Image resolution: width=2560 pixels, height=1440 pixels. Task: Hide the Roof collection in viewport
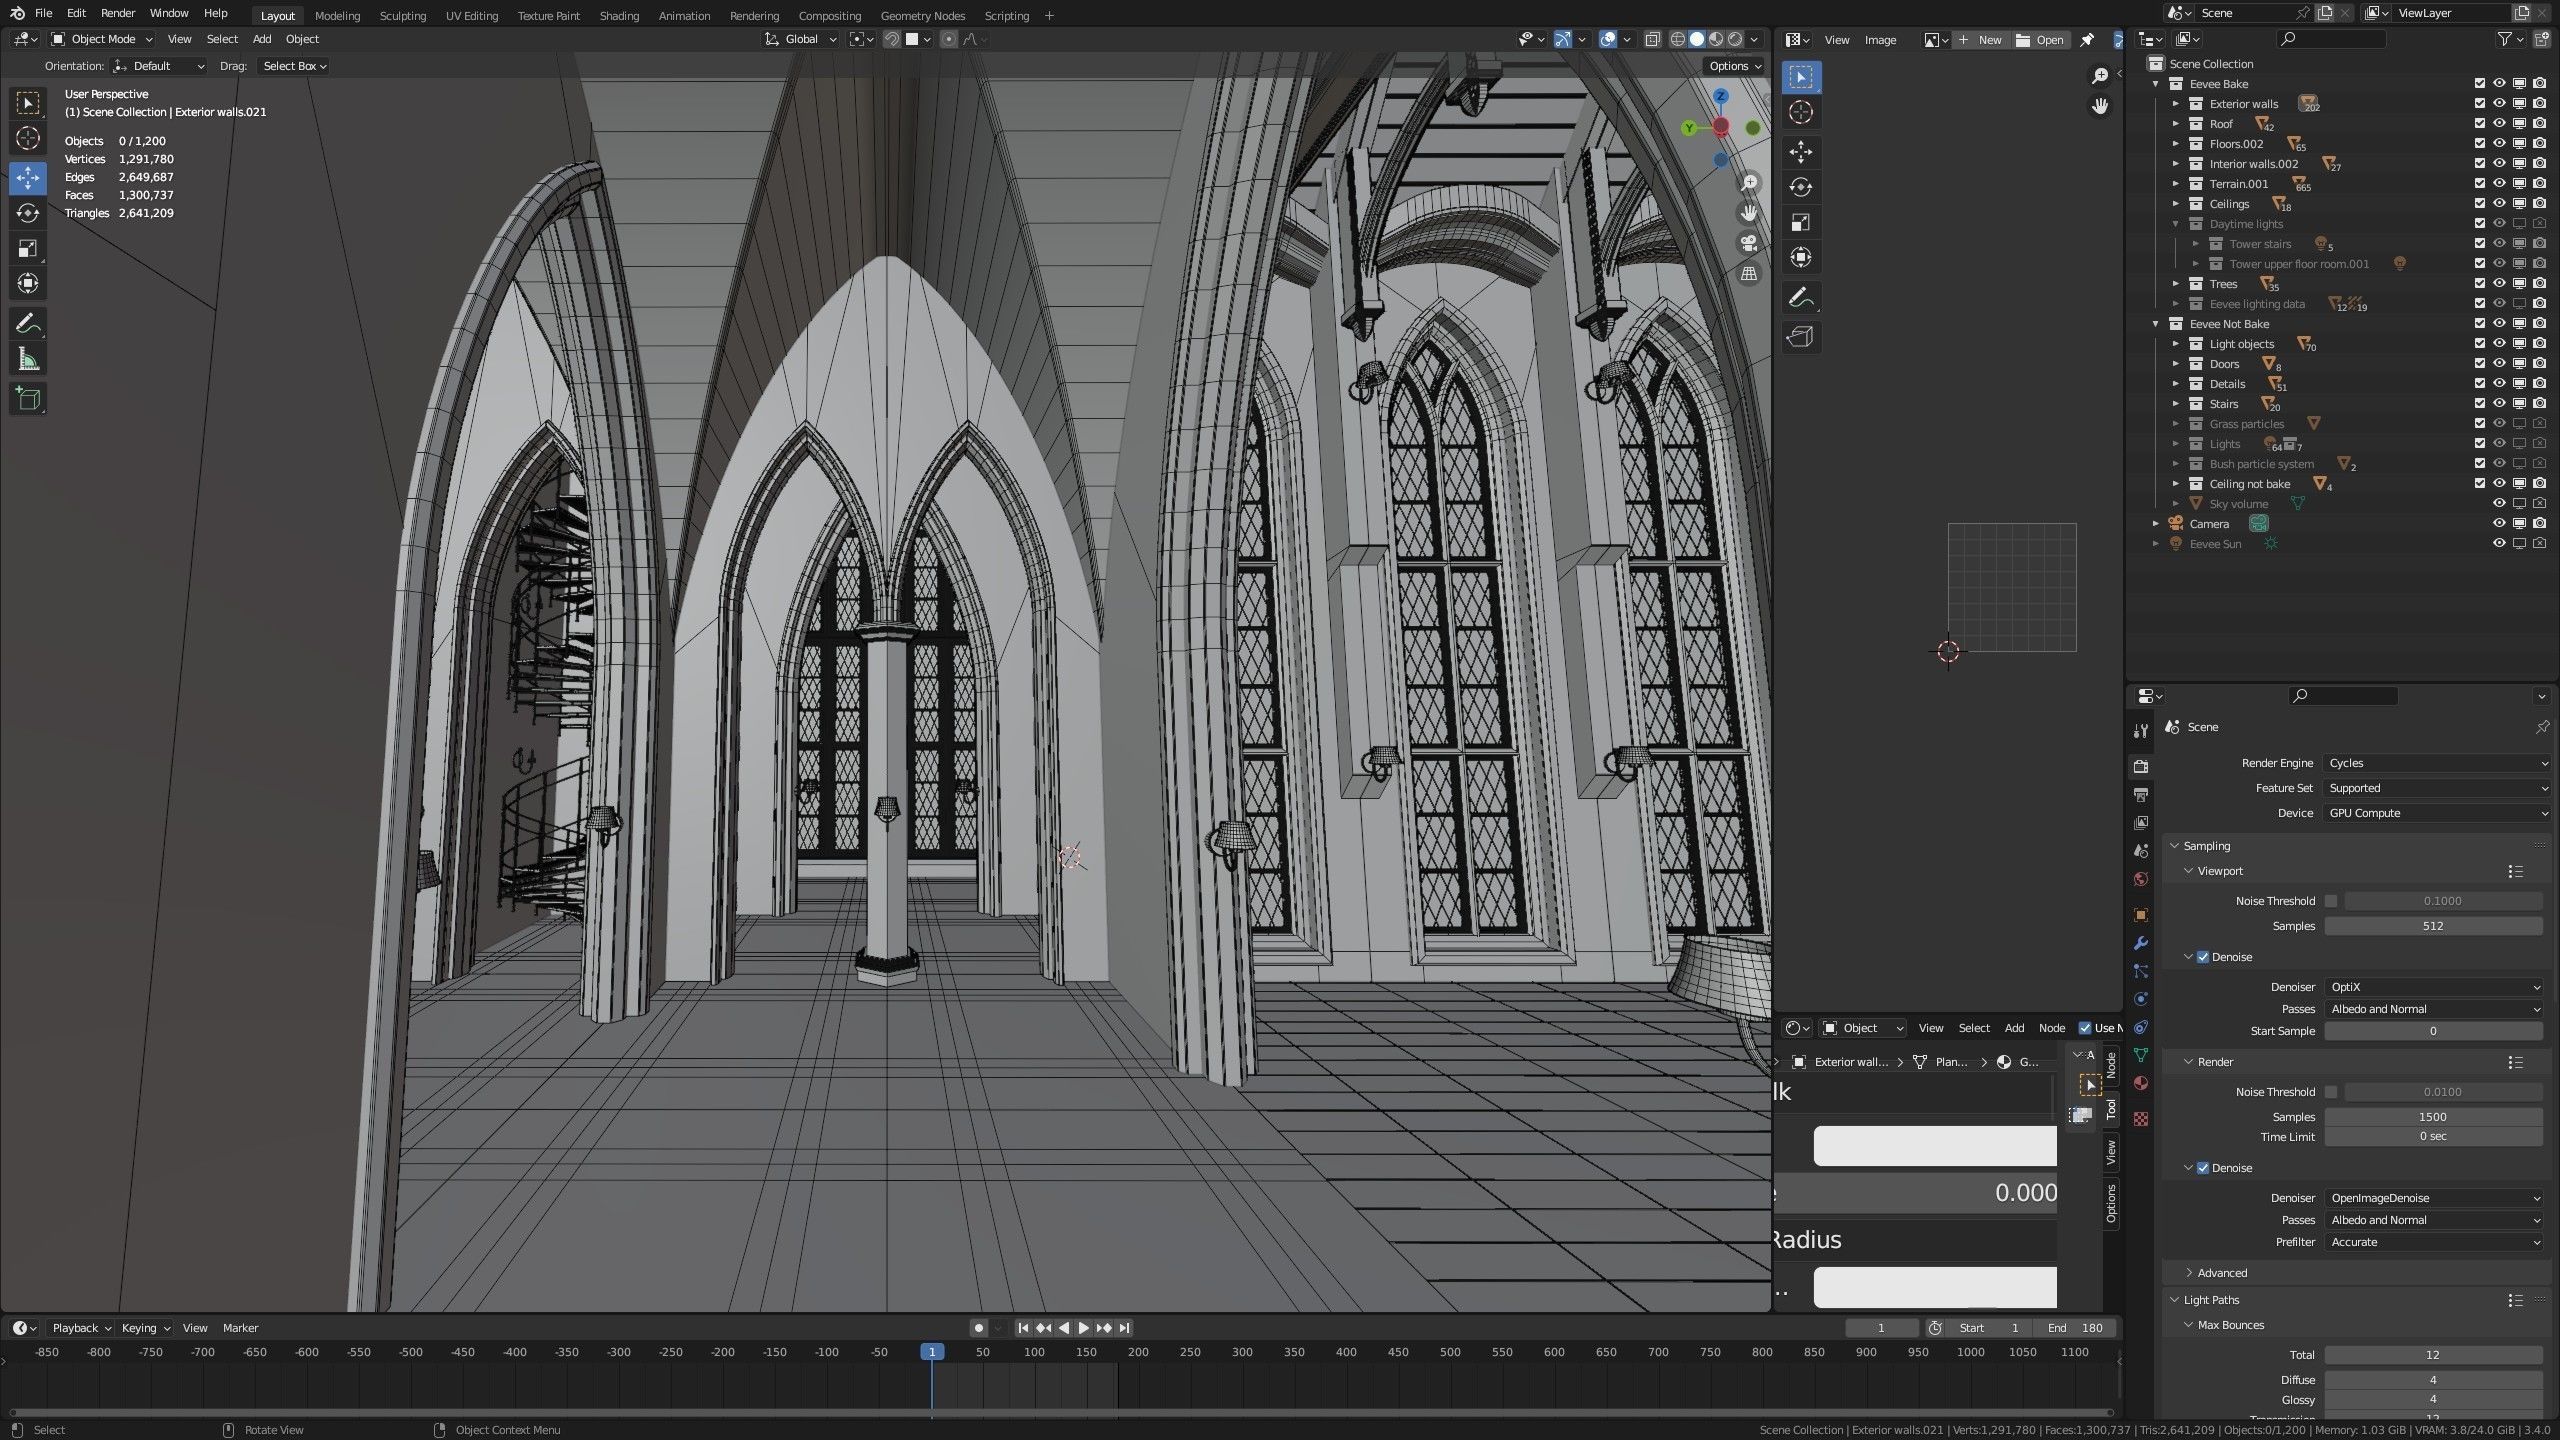(x=2499, y=124)
